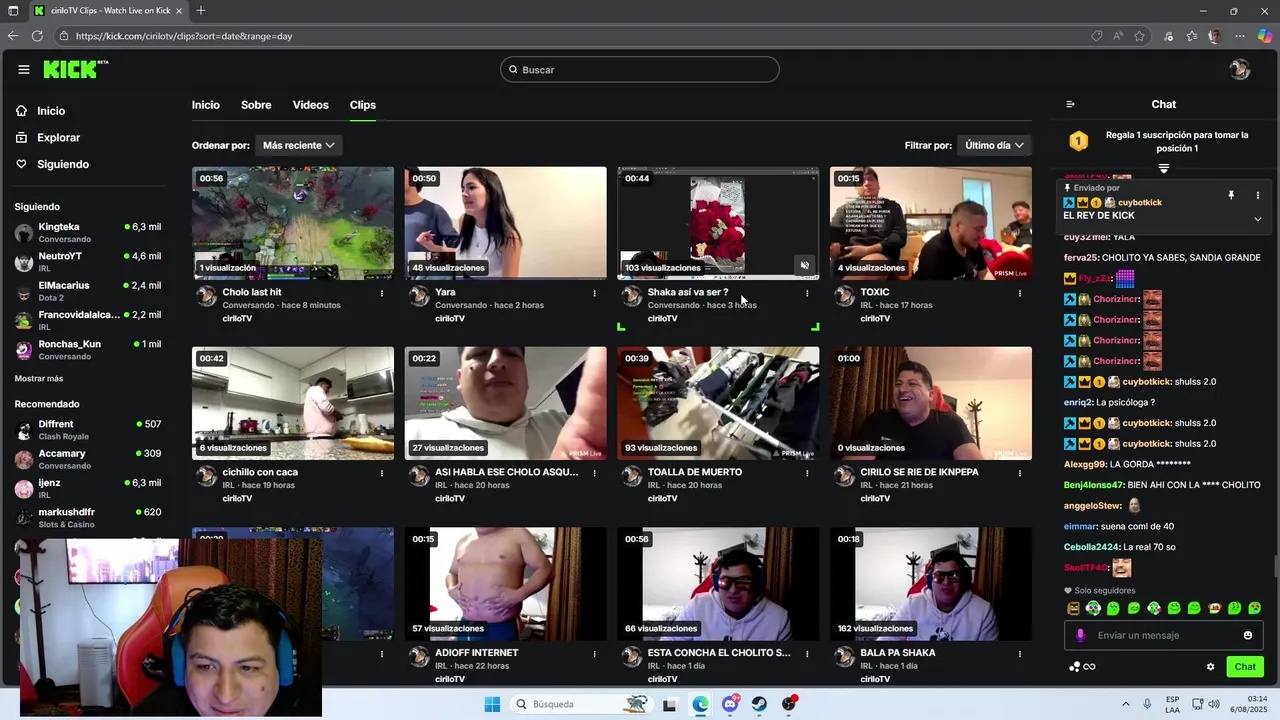The image size is (1280, 720).
Task: Play the TOXIC clip thumbnail
Action: pos(931,223)
